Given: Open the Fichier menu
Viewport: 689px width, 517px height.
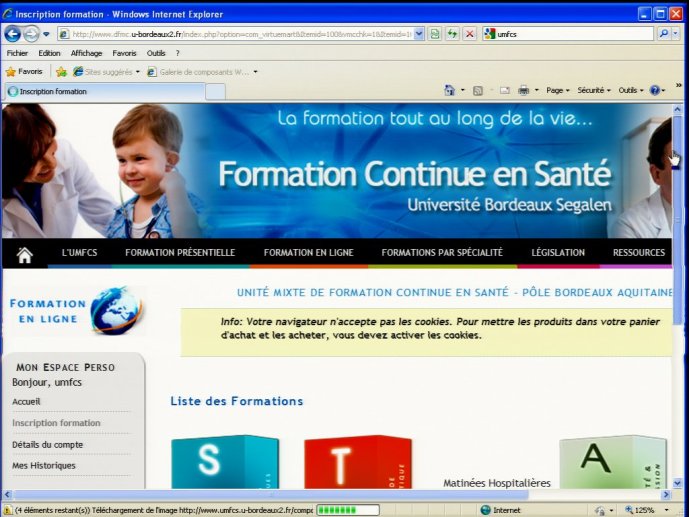Looking at the screenshot, I should 17,53.
